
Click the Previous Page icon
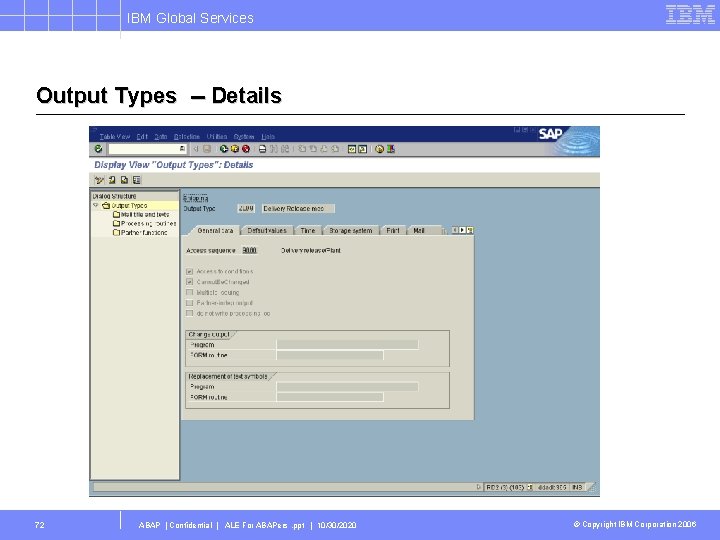(x=313, y=149)
